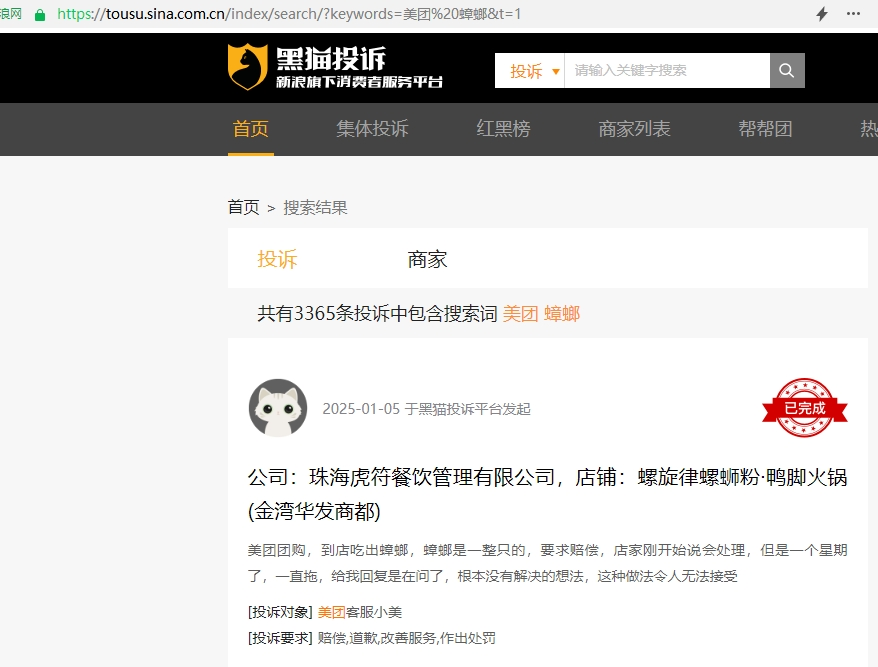Select 商家列表 in the navigation bar
The height and width of the screenshot is (667, 878).
pyautogui.click(x=634, y=129)
